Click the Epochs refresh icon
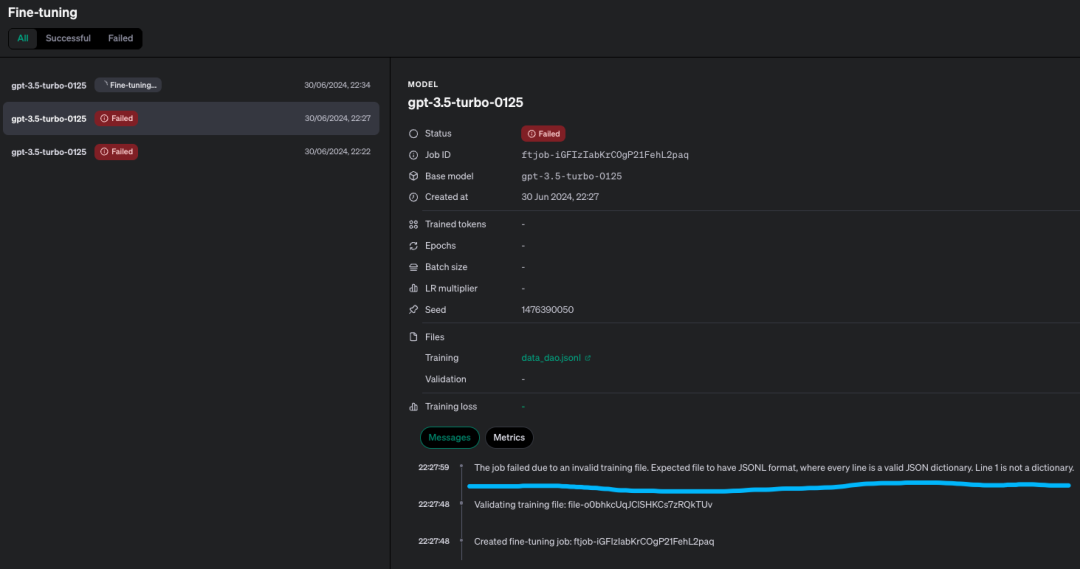Screen dimensions: 1080x569 tap(414, 246)
